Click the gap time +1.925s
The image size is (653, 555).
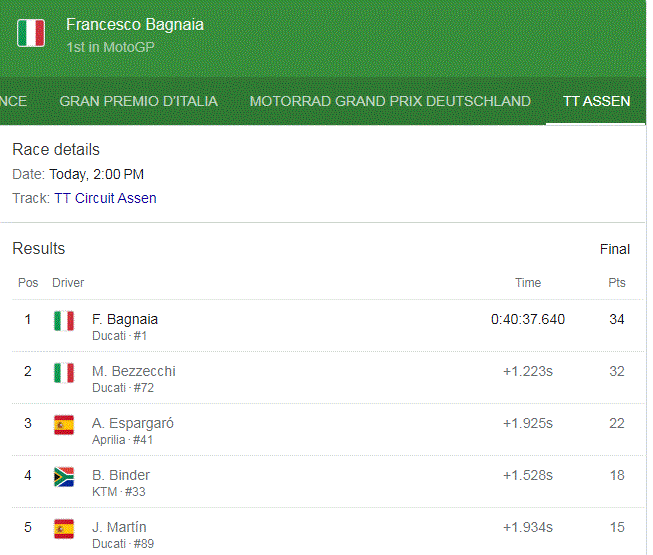(528, 423)
